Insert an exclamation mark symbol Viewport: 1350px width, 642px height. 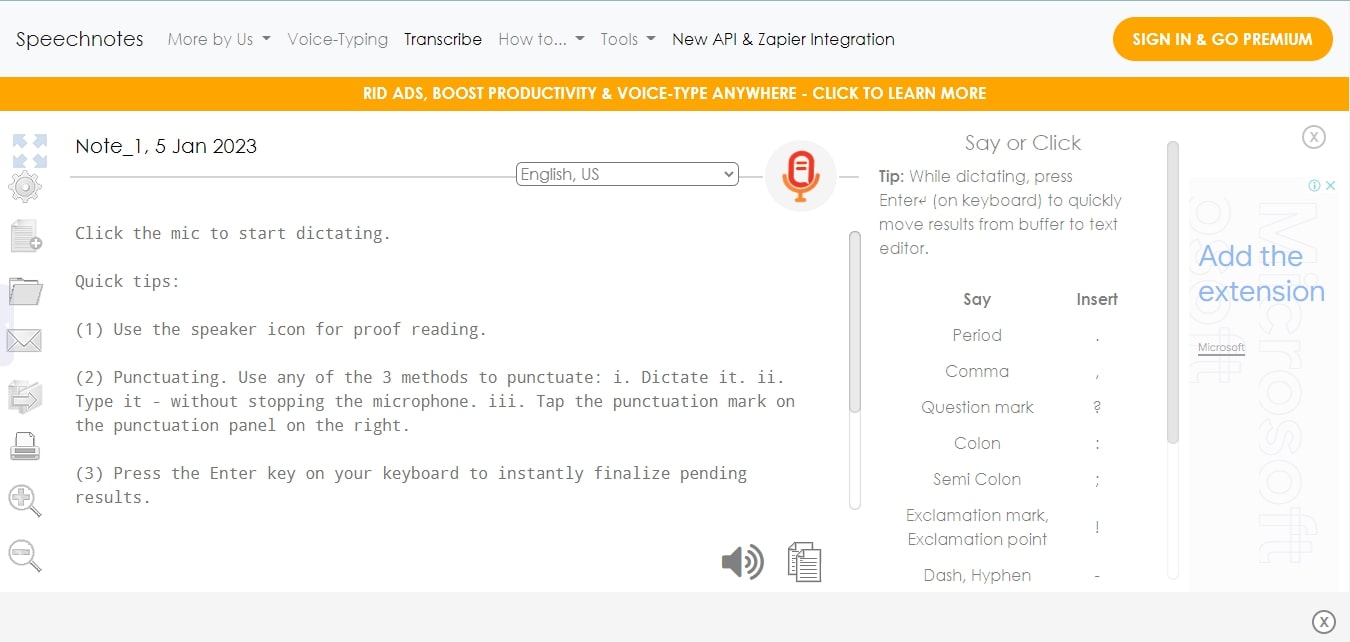pyautogui.click(x=1097, y=527)
